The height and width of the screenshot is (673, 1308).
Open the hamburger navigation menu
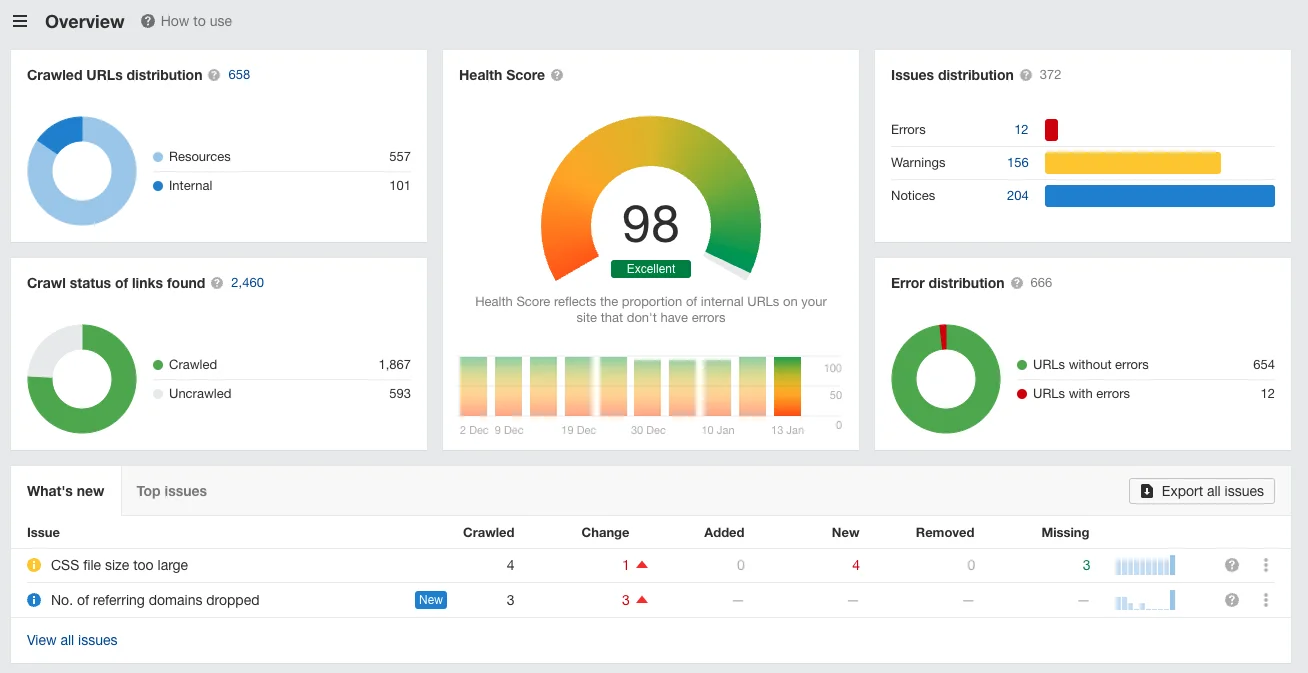(20, 21)
